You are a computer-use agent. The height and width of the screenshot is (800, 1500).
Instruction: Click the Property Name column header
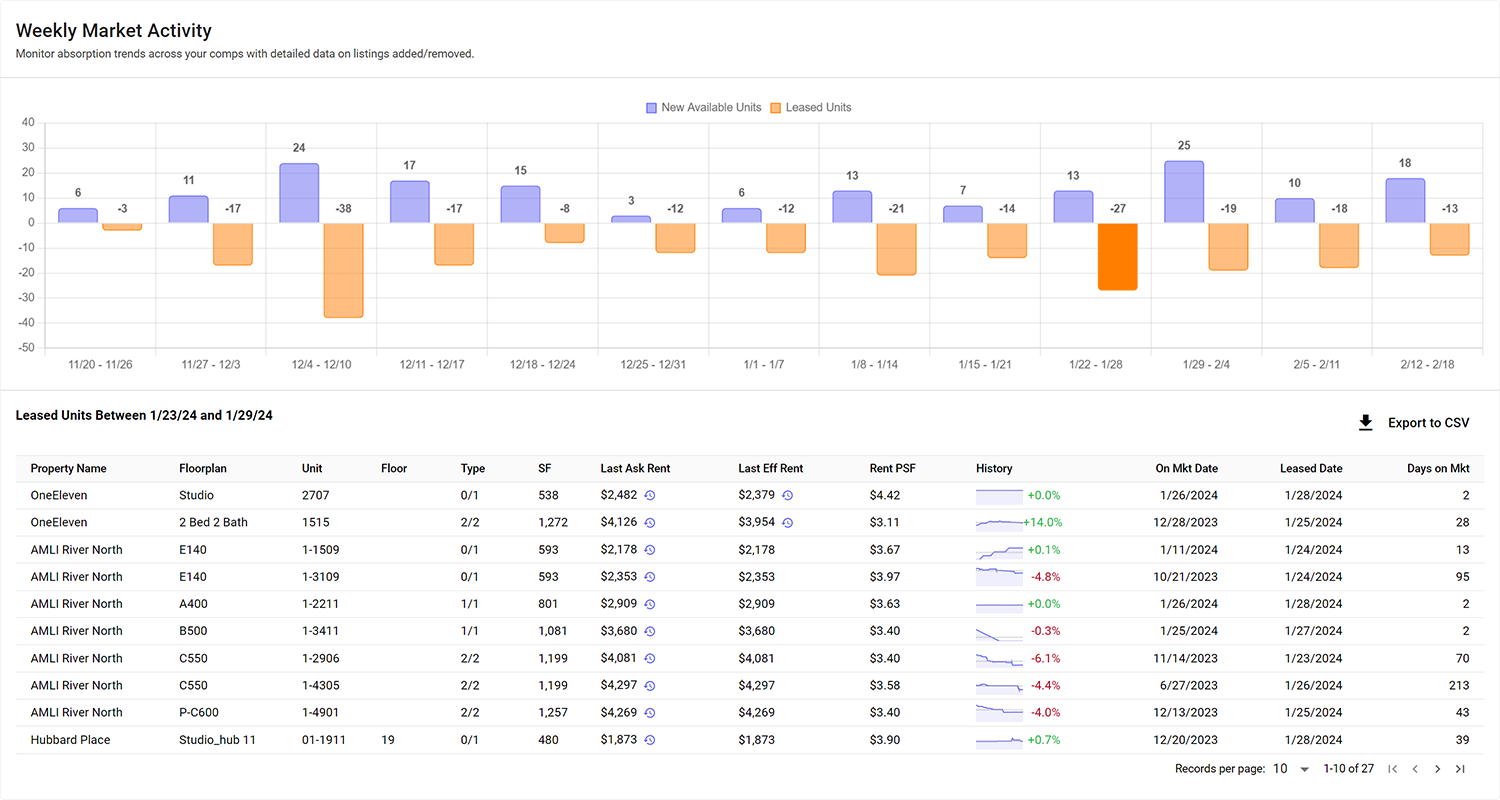pyautogui.click(x=68, y=468)
